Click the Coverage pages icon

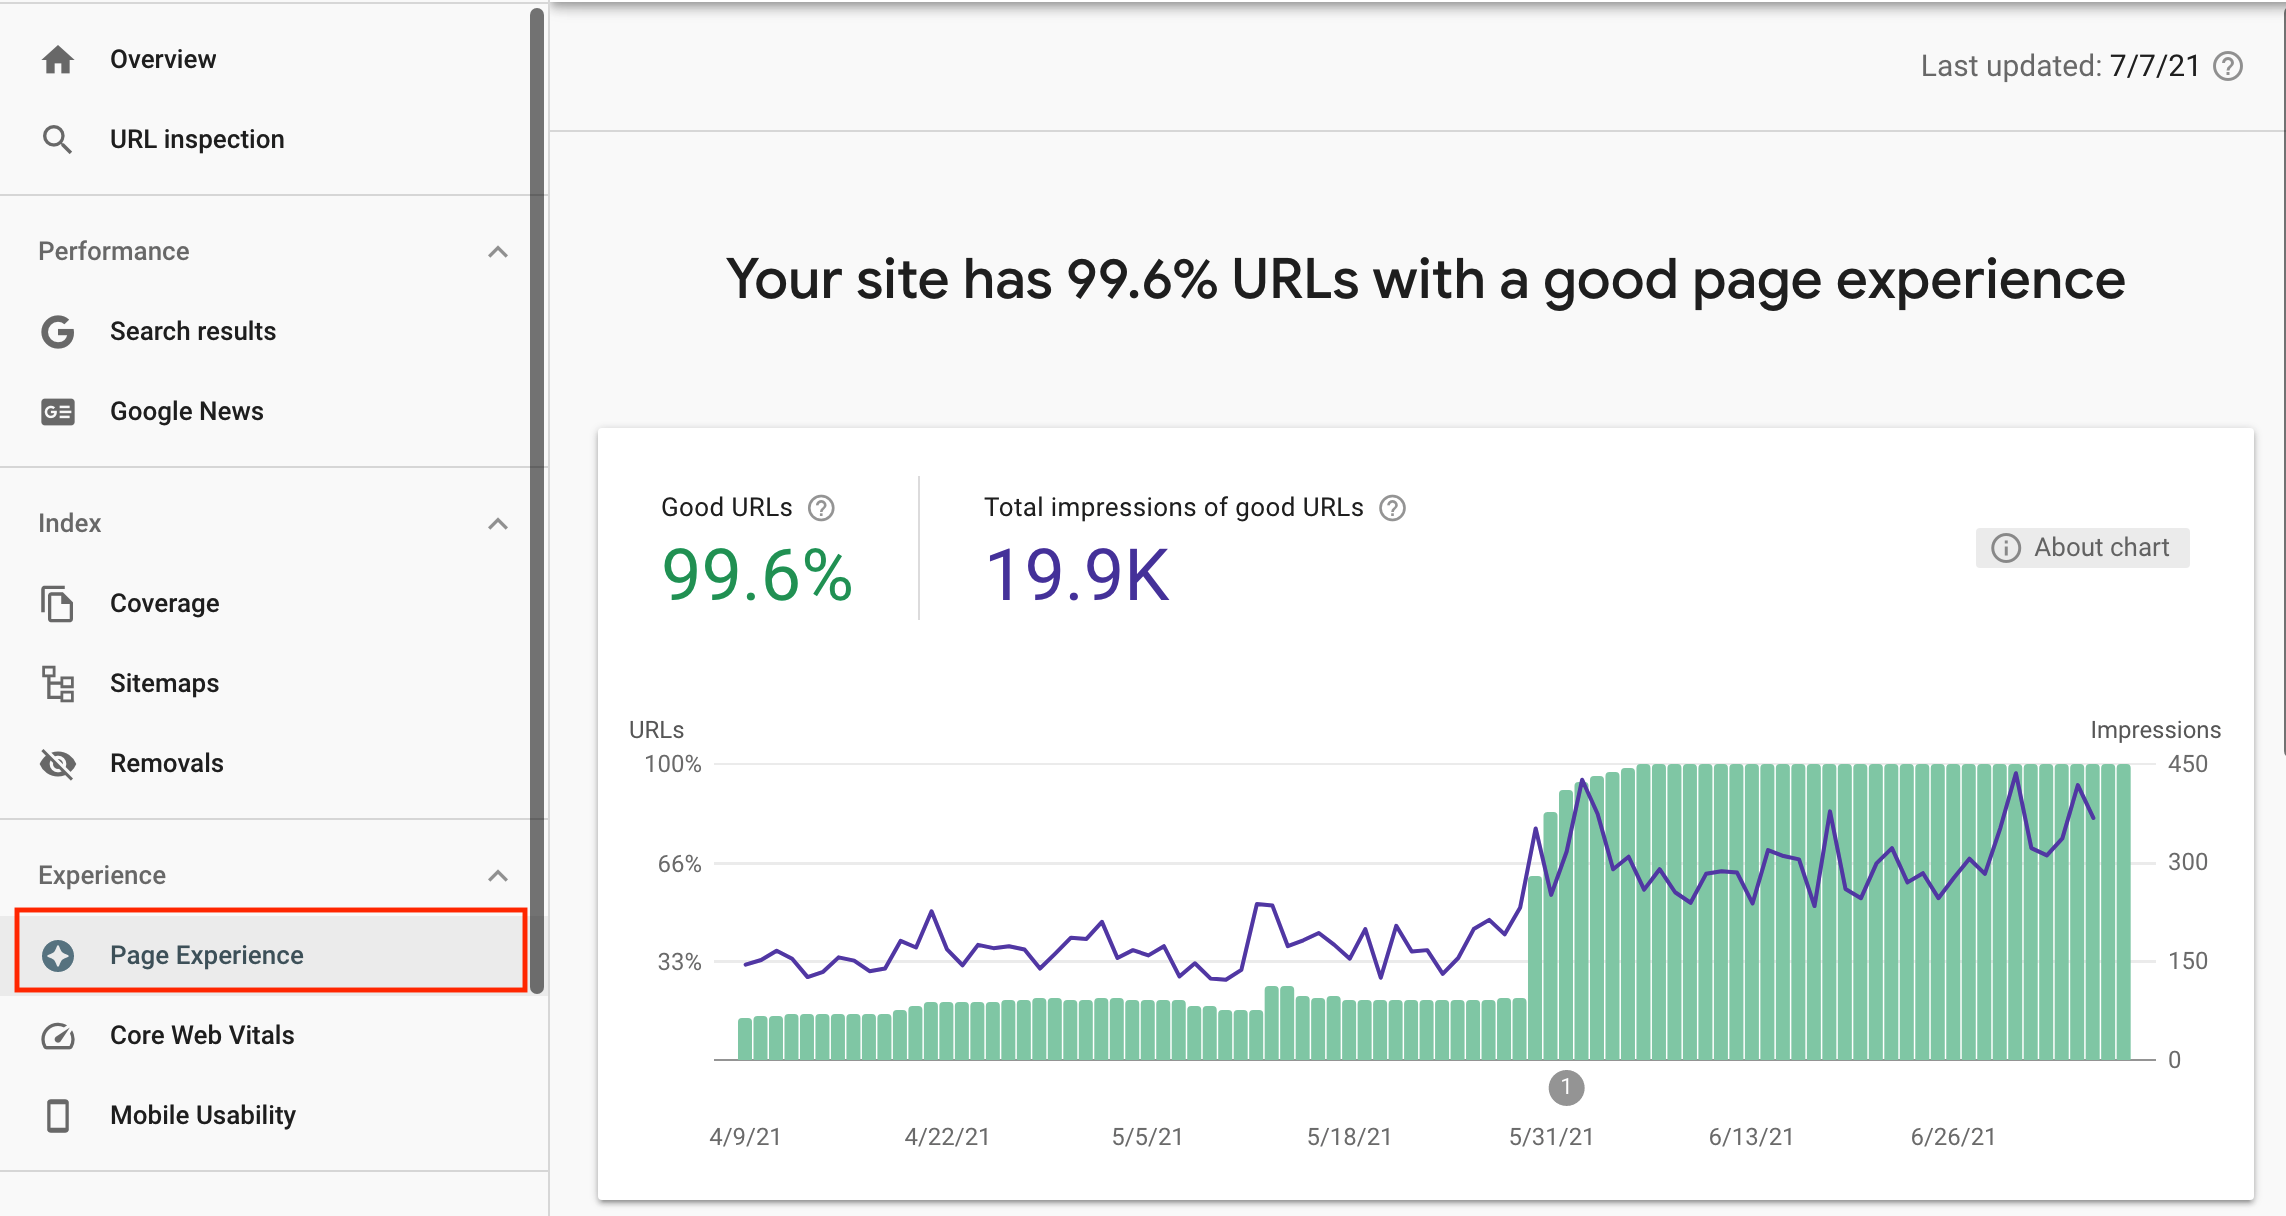click(58, 603)
